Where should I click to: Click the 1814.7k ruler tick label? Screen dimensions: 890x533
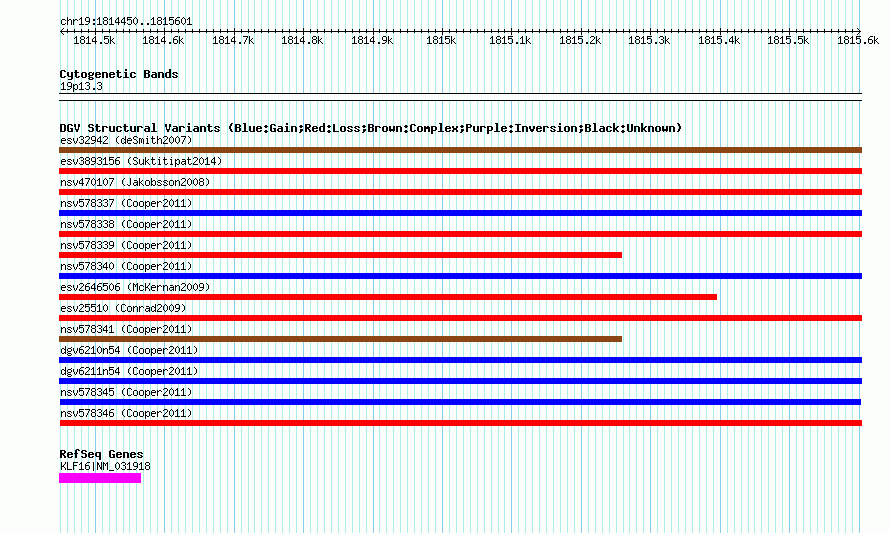pyautogui.click(x=233, y=40)
